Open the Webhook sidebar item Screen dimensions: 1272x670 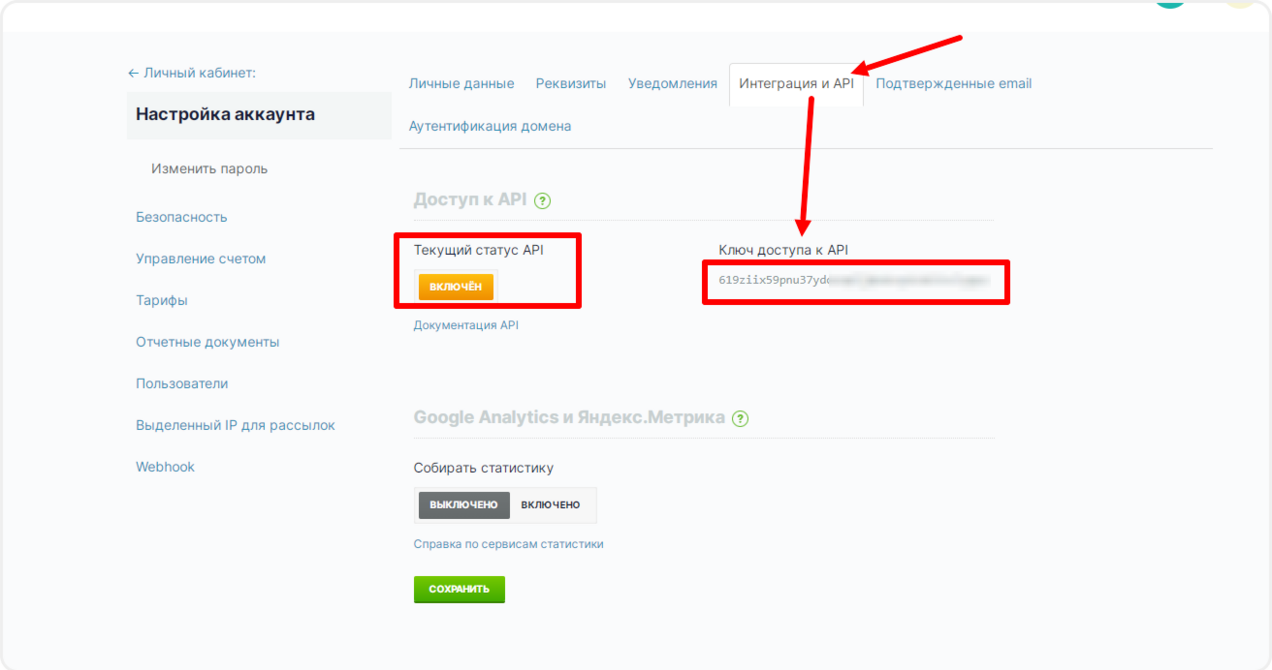click(165, 467)
